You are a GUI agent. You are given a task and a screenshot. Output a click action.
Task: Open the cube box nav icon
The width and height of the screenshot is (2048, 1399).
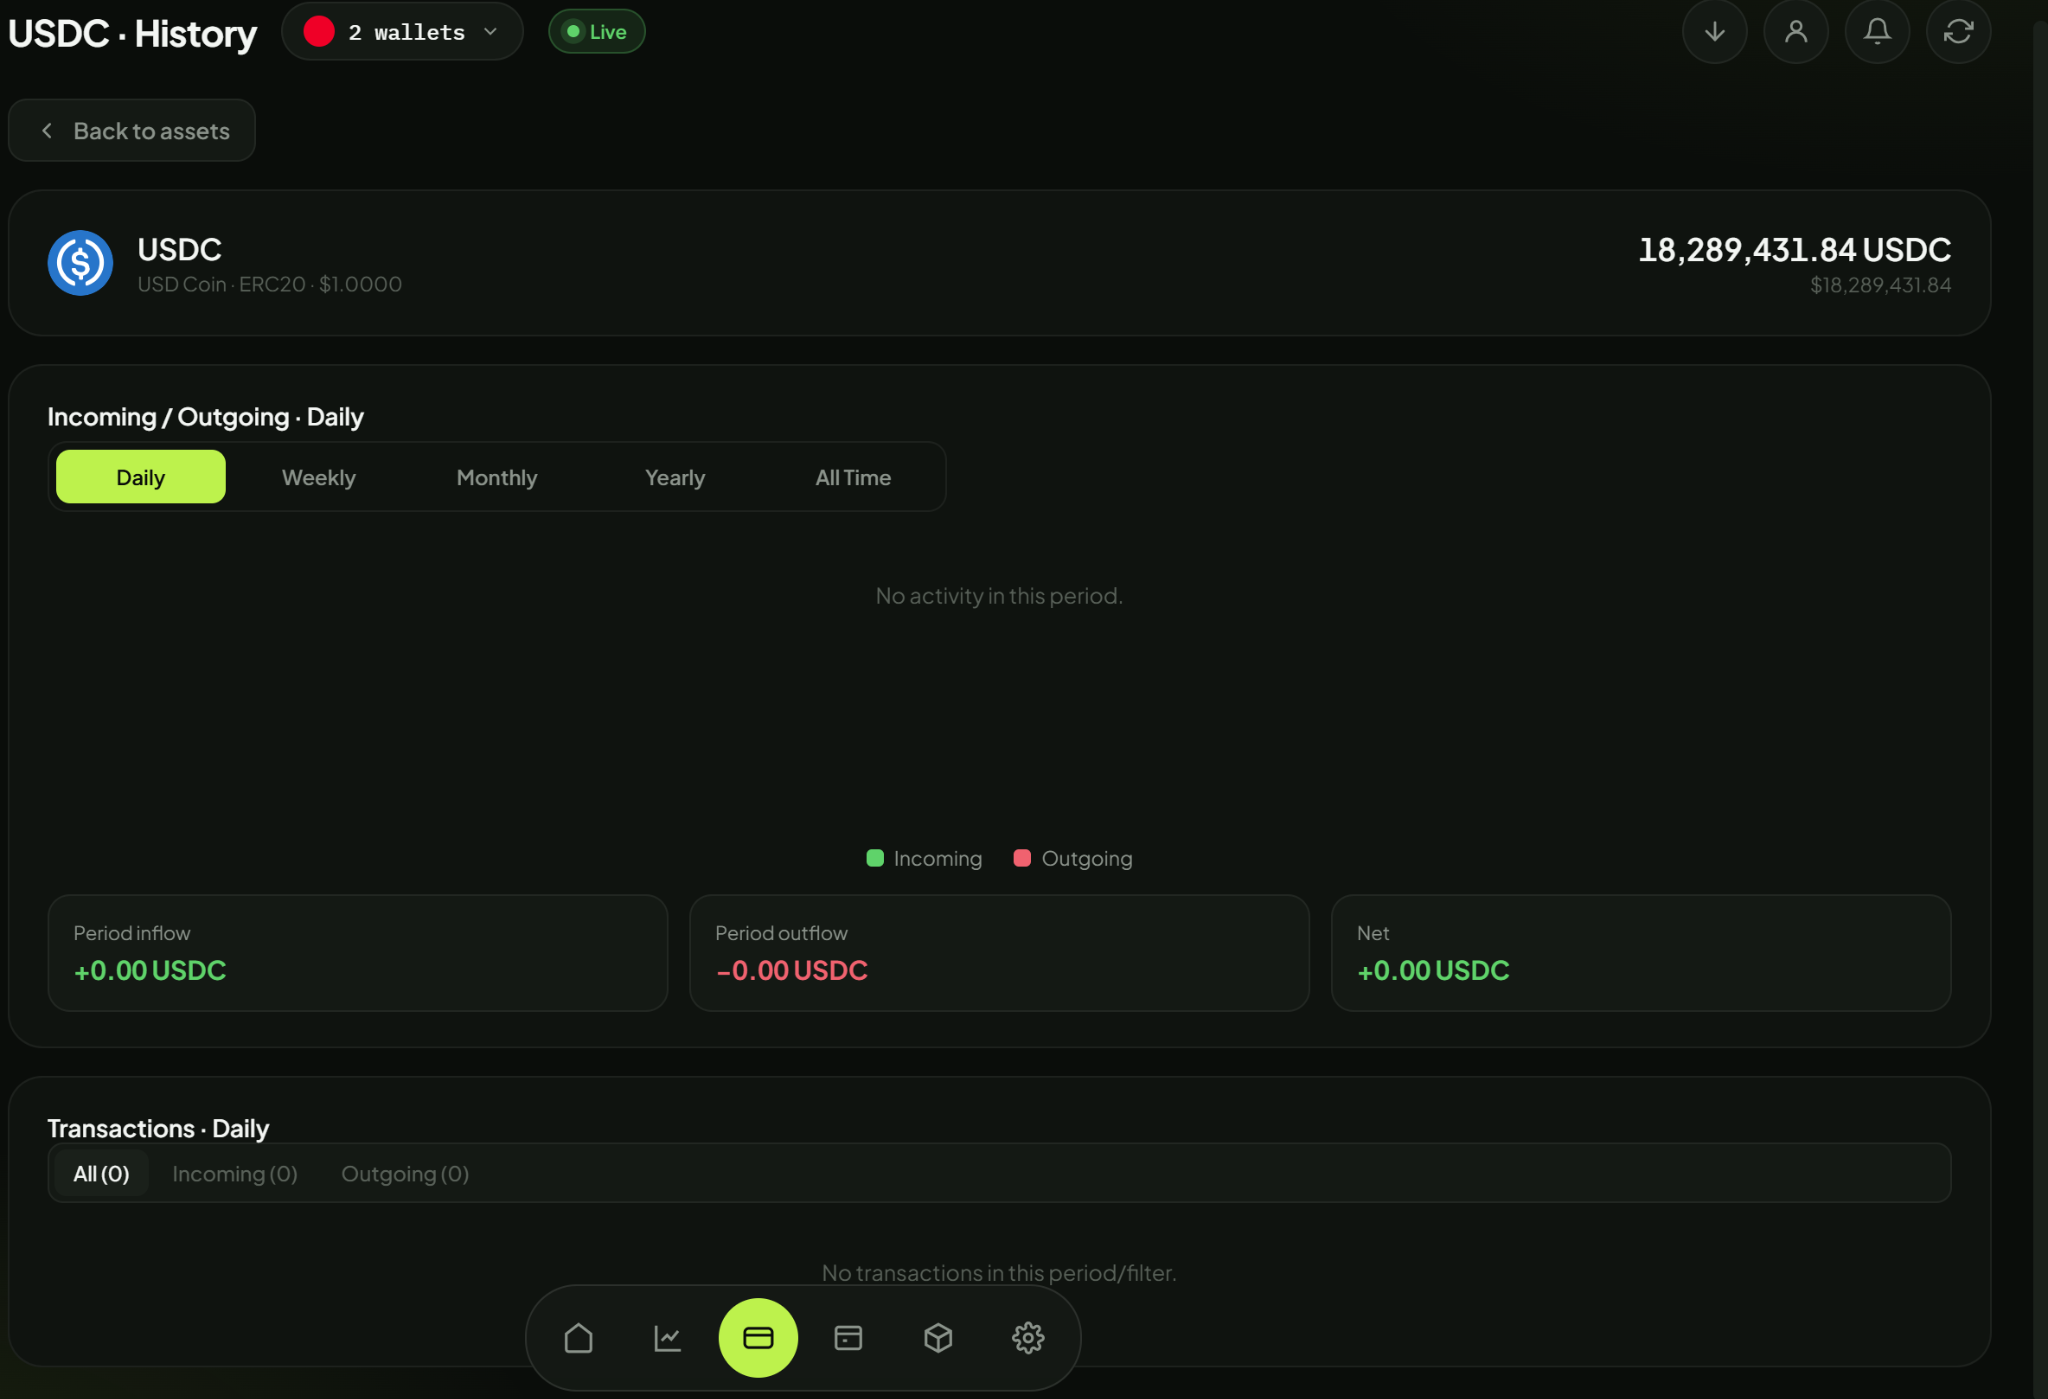[x=938, y=1338]
